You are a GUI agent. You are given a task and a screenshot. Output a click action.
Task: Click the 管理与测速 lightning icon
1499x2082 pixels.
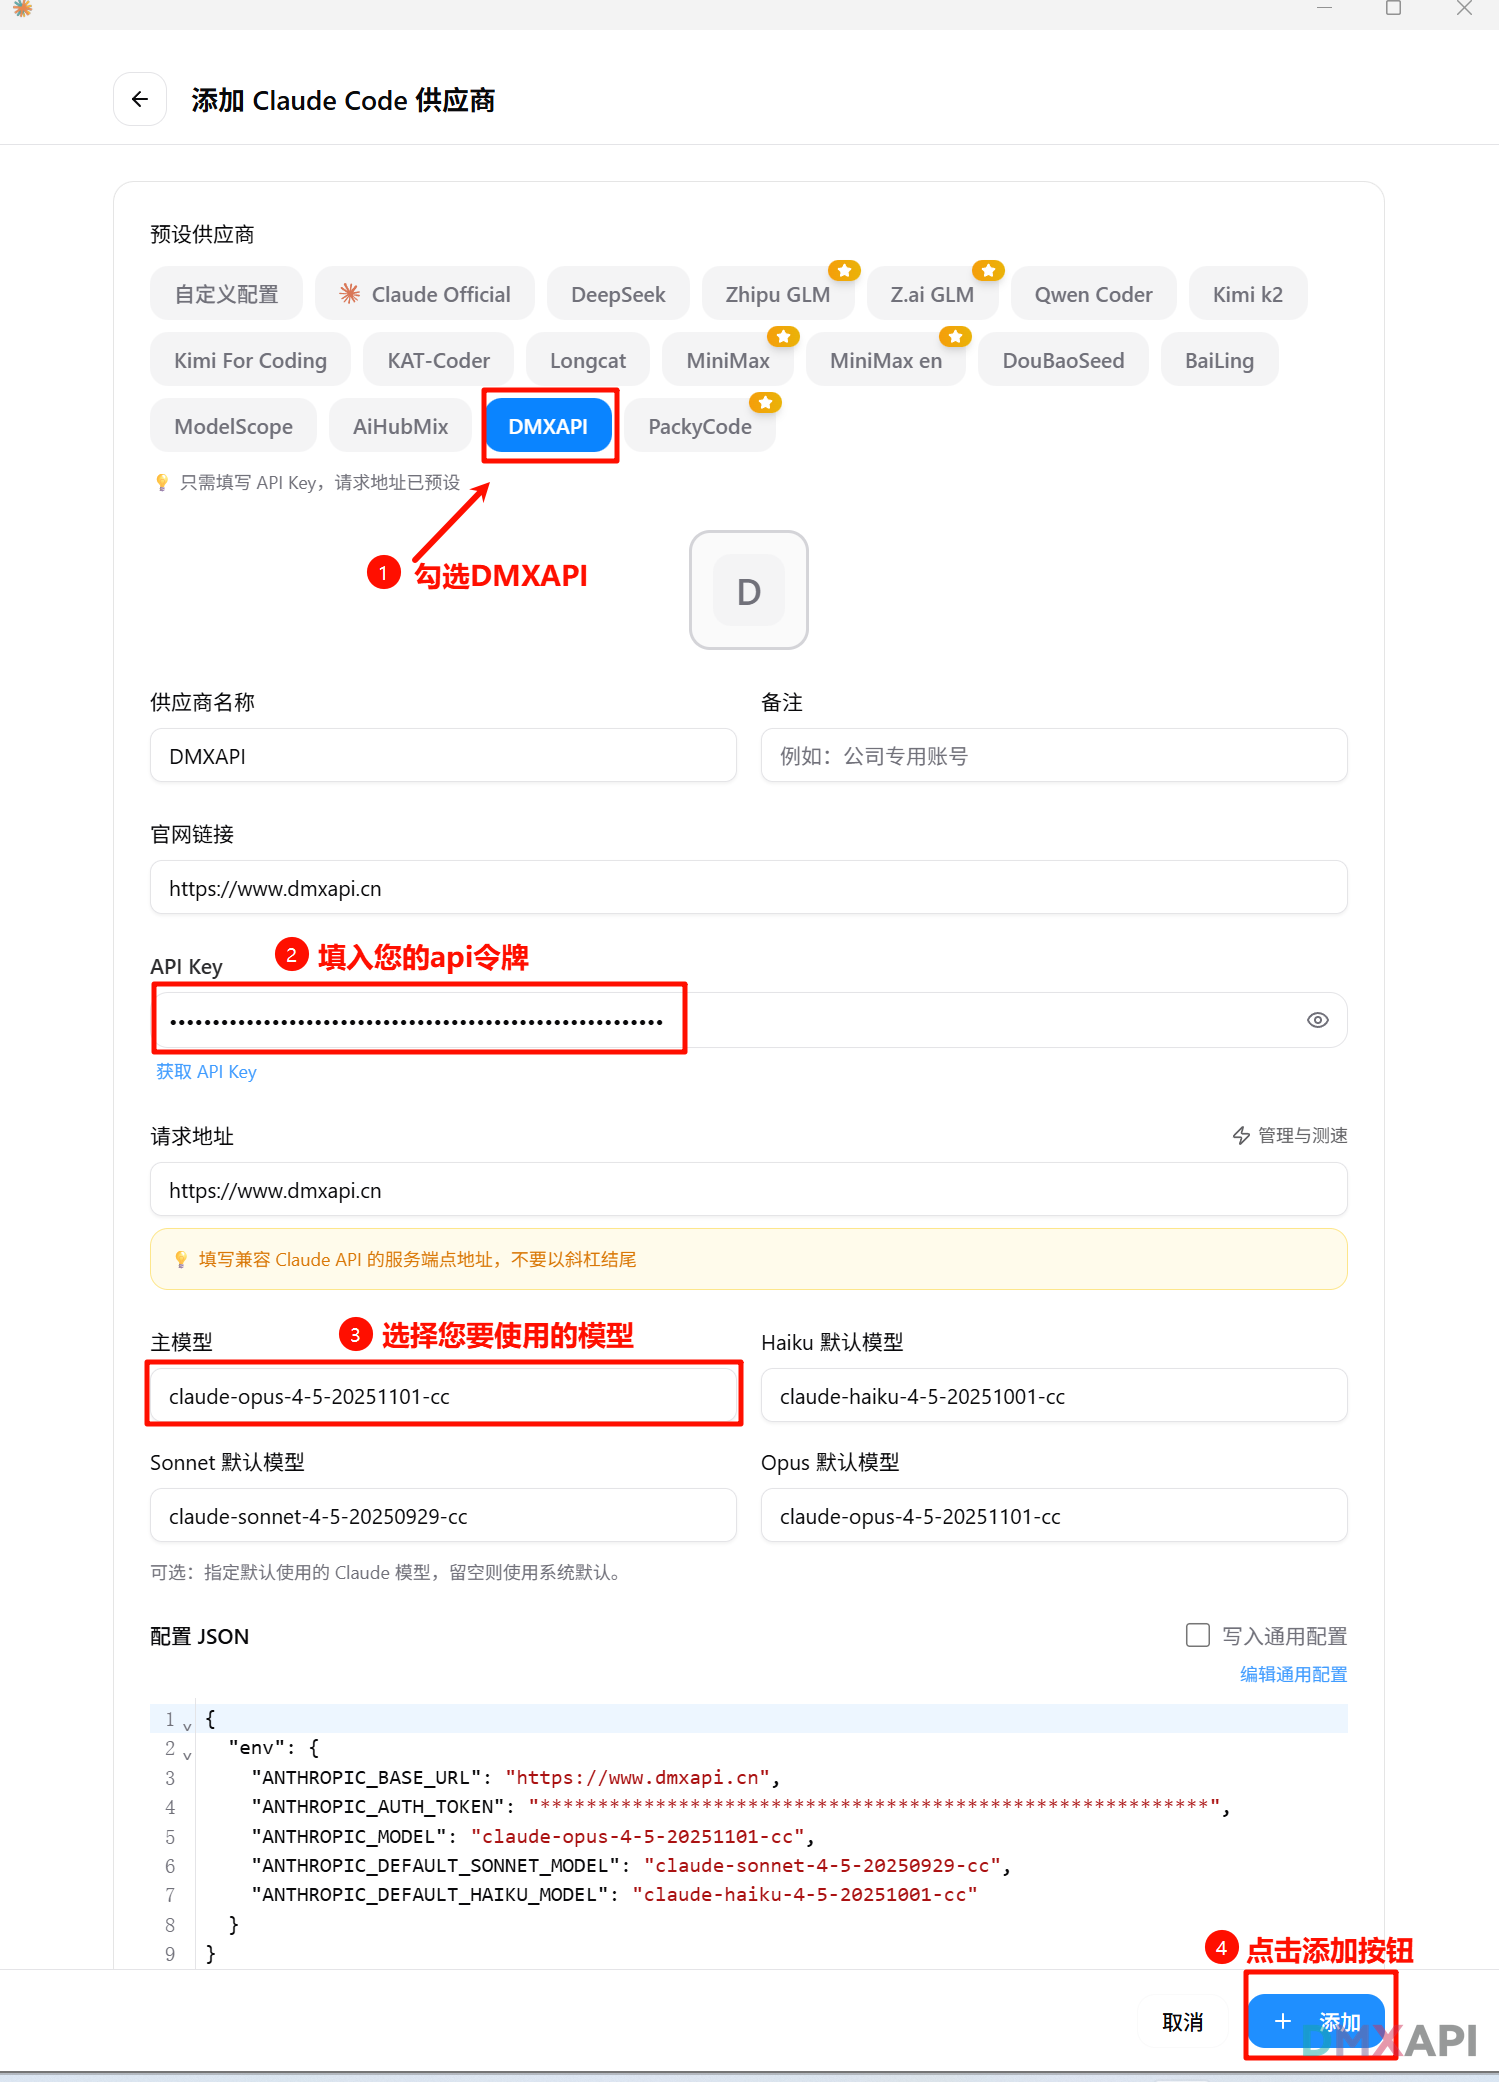pos(1241,1136)
